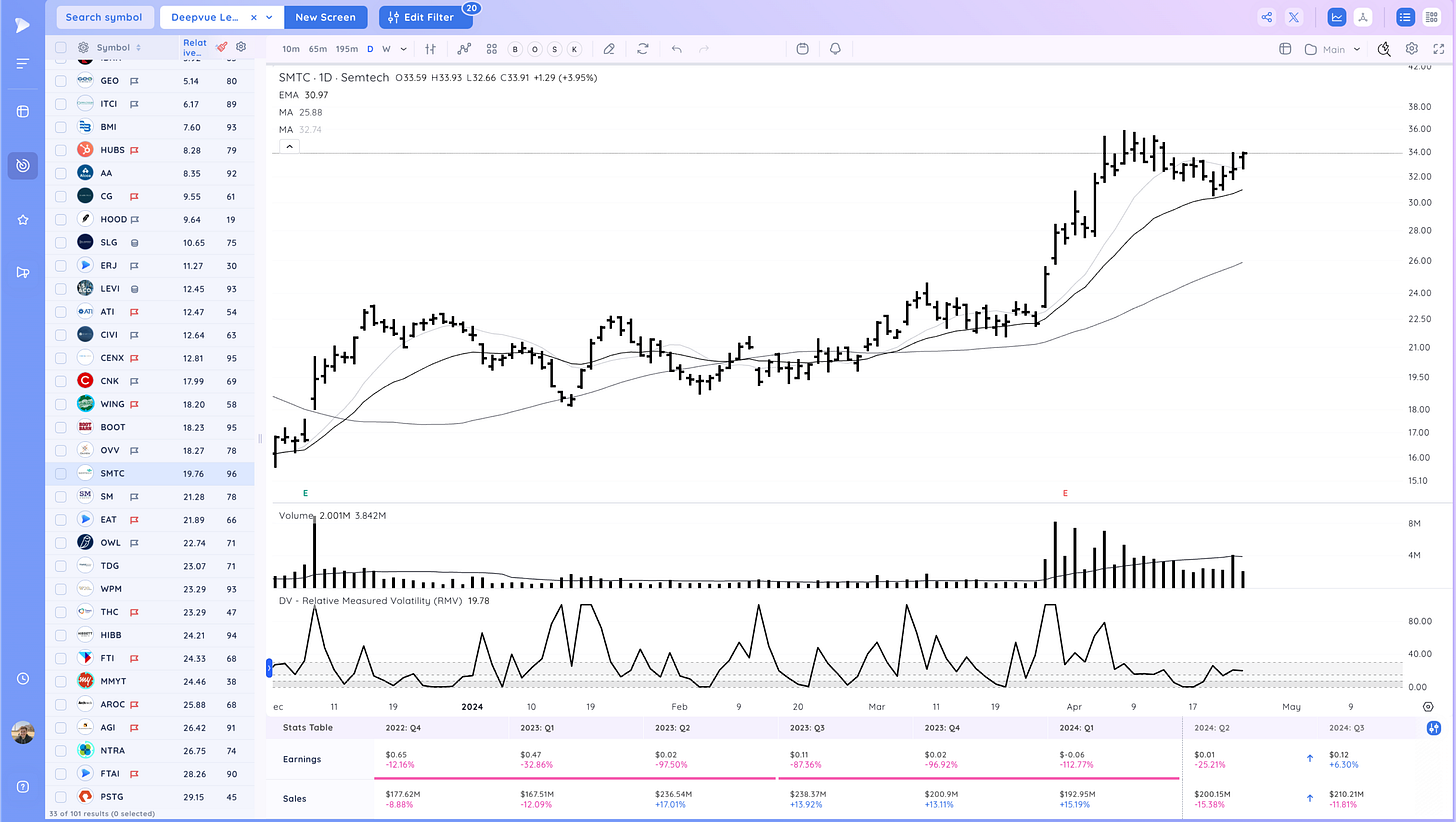The image size is (1456, 822).
Task: Open the sidebar menu lines icon
Action: pos(22,63)
